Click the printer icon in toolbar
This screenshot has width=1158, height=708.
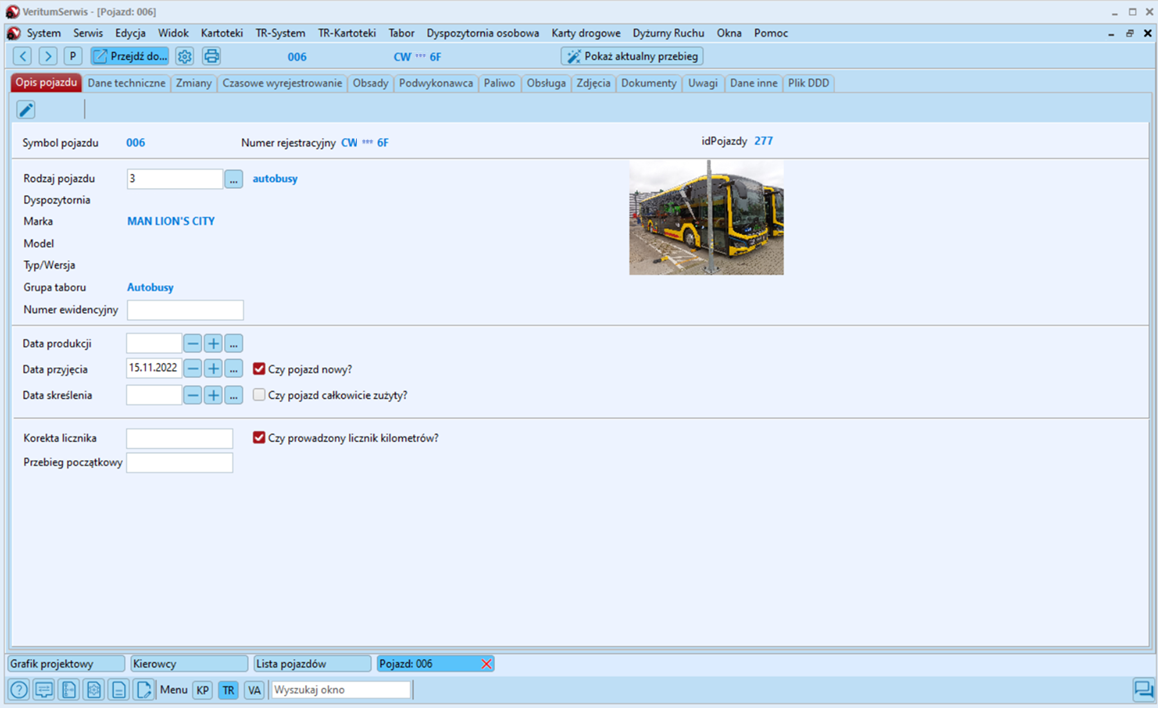pos(212,56)
